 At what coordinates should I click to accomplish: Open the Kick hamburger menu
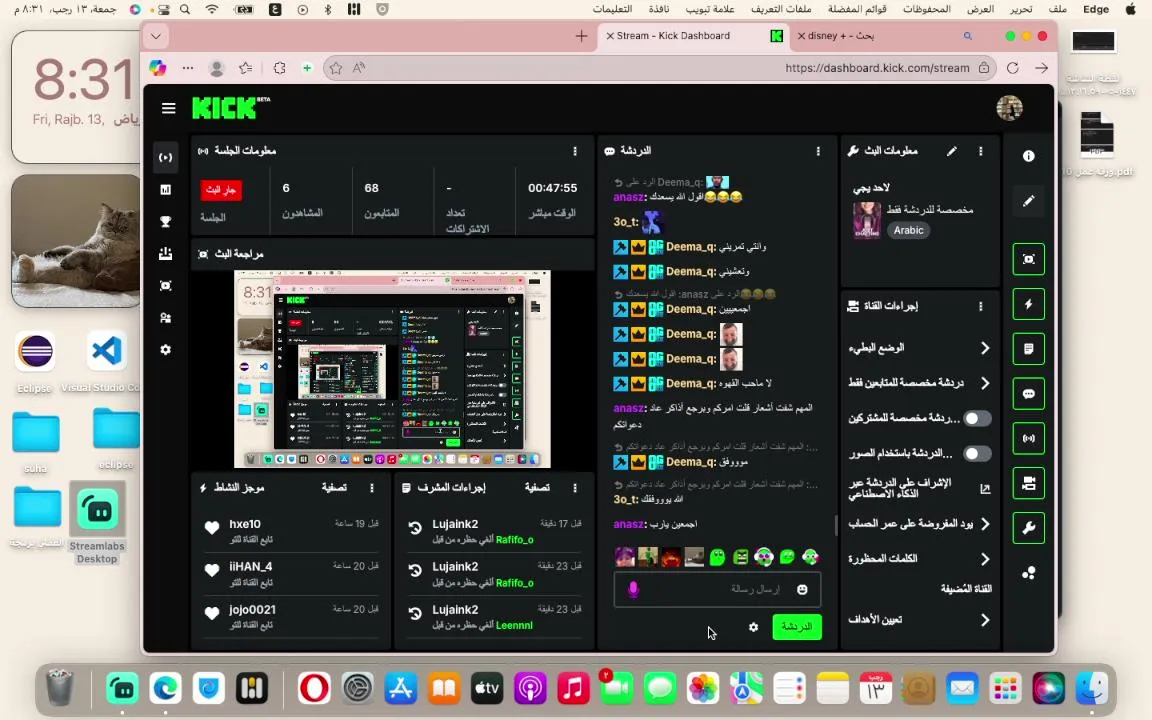[x=168, y=109]
